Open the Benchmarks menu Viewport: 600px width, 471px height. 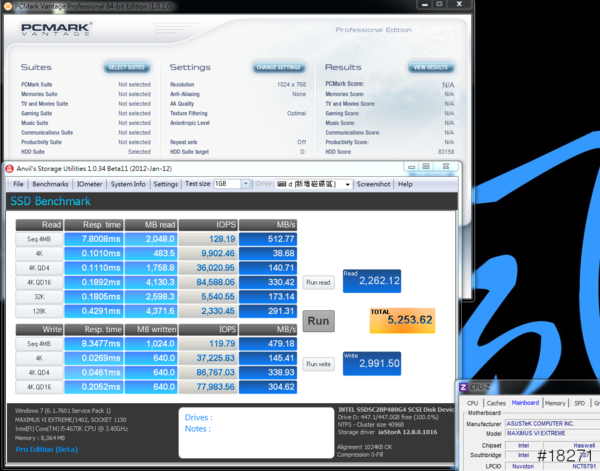click(50, 184)
